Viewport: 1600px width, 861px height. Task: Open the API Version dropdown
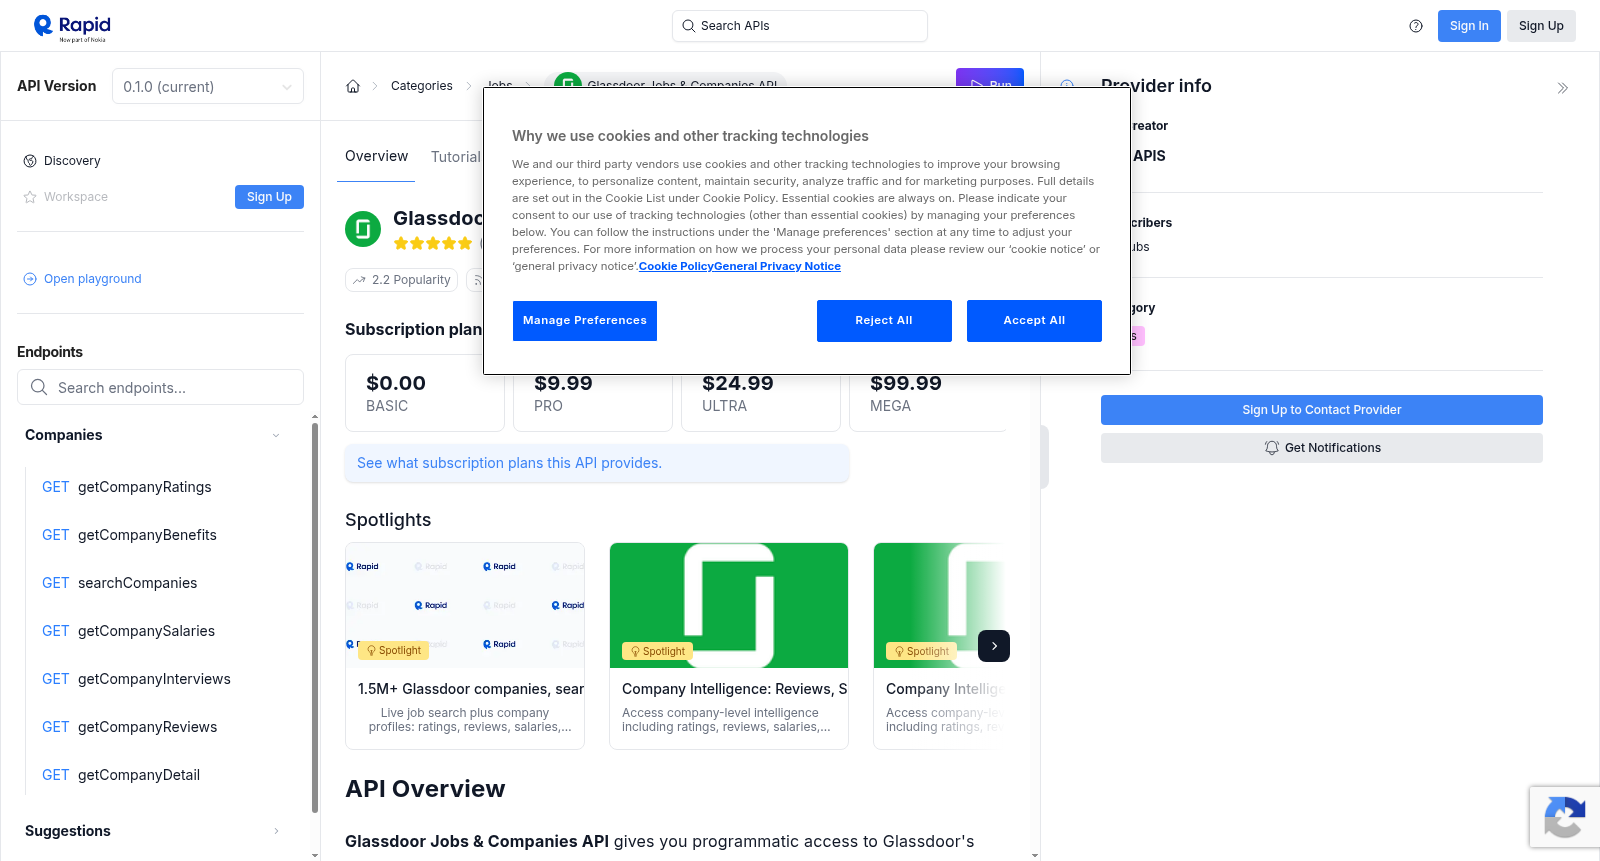point(208,86)
